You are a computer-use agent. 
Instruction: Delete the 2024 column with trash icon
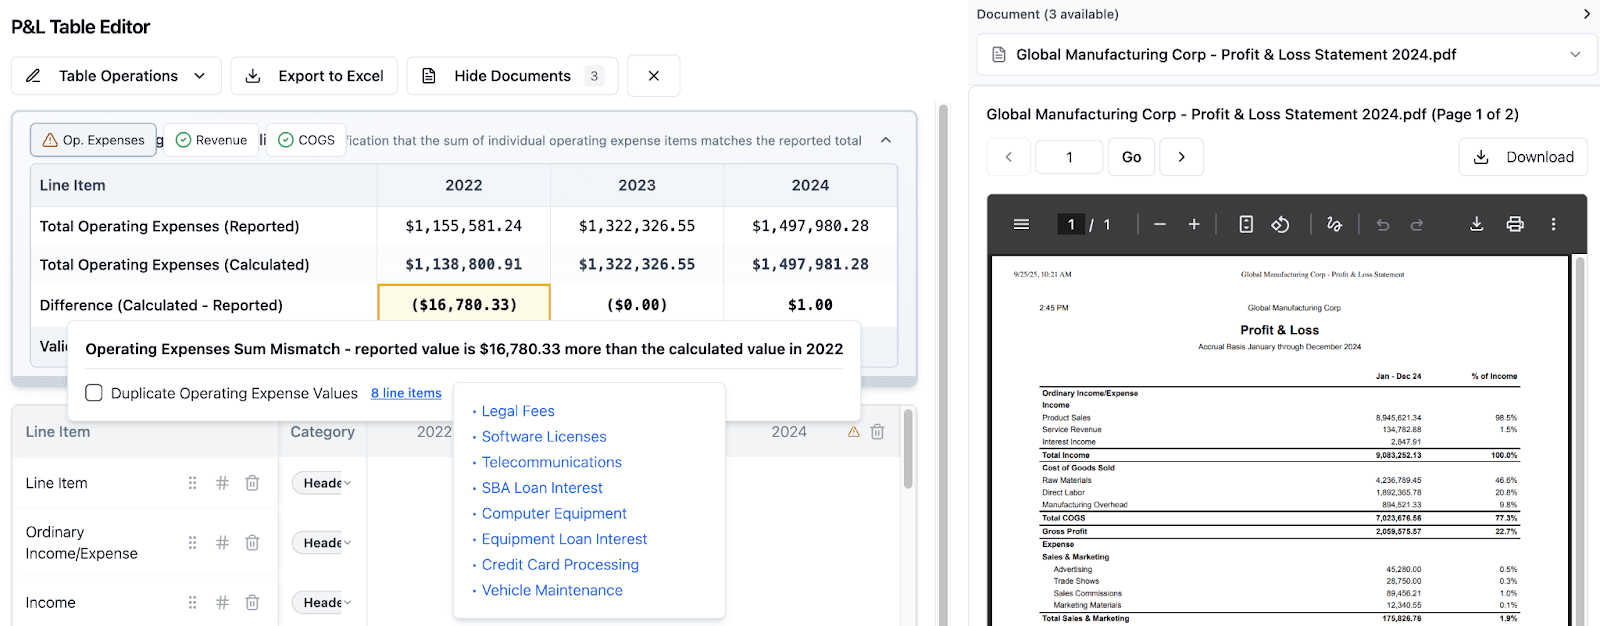pos(877,432)
